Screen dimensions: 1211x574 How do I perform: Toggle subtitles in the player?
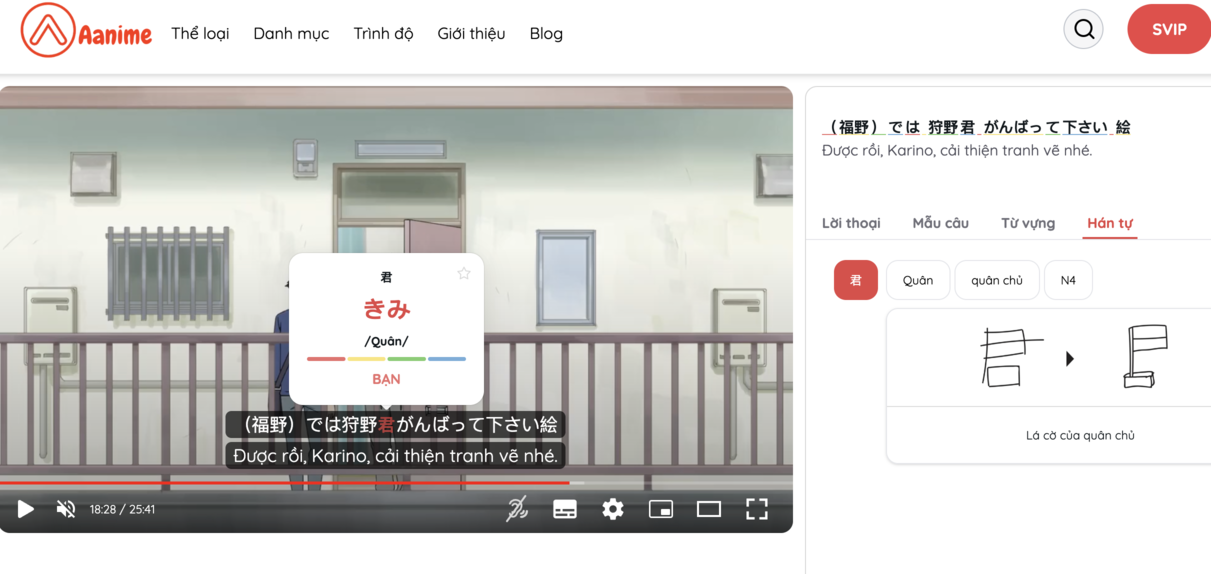(x=565, y=509)
